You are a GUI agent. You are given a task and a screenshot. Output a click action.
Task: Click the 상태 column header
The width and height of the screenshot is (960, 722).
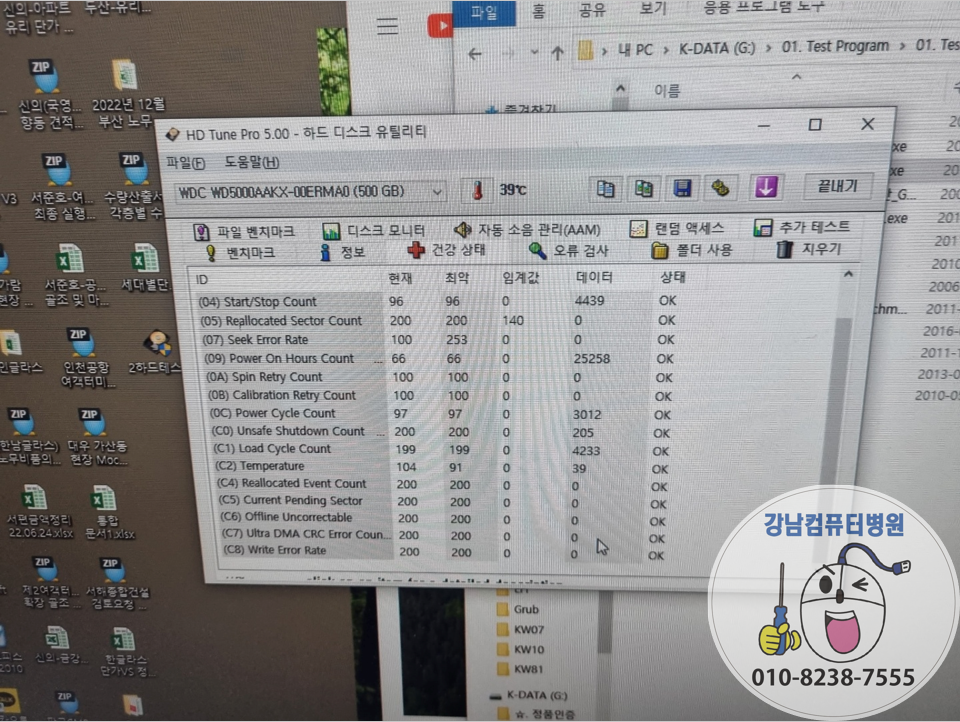(x=672, y=277)
